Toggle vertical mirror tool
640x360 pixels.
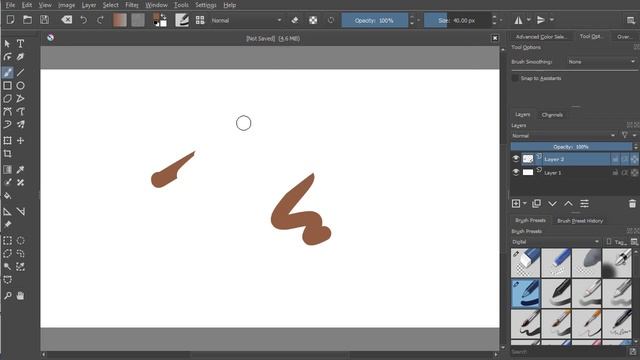tap(541, 20)
